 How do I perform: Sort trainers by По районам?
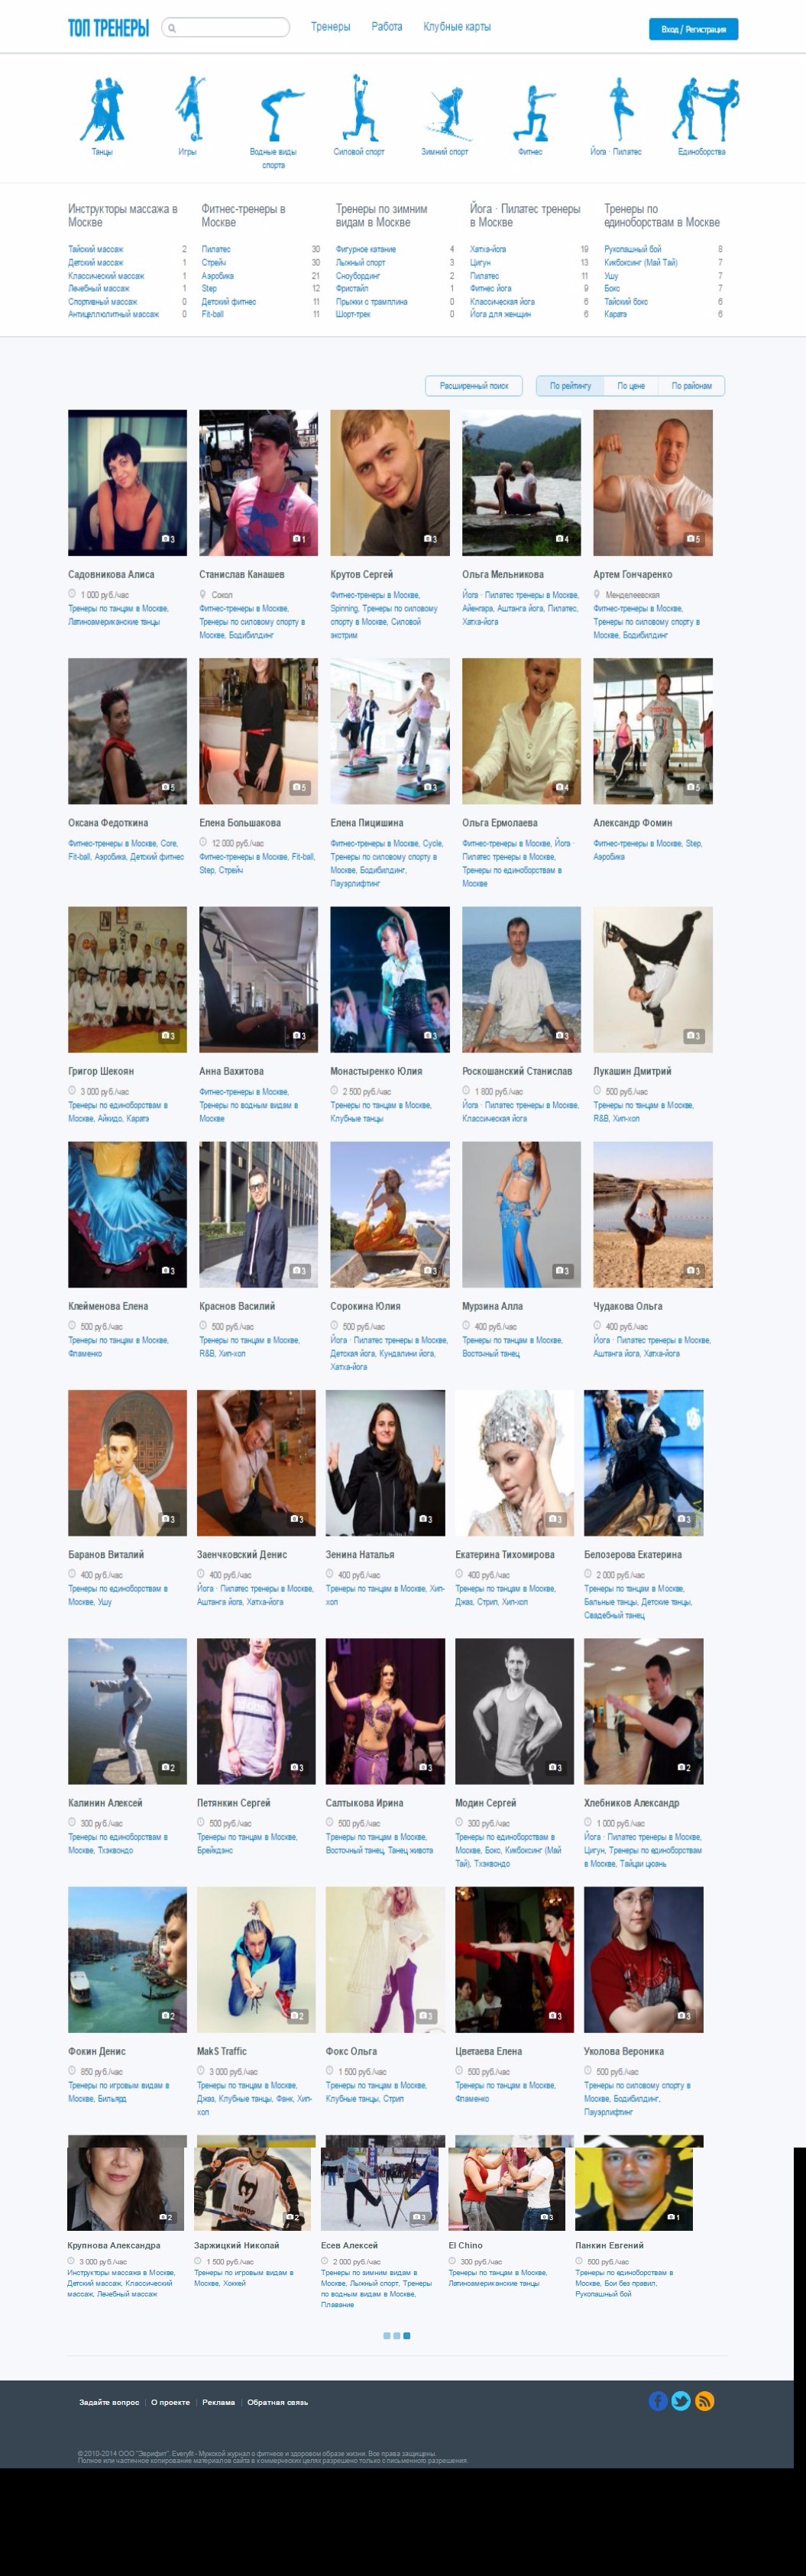691,385
